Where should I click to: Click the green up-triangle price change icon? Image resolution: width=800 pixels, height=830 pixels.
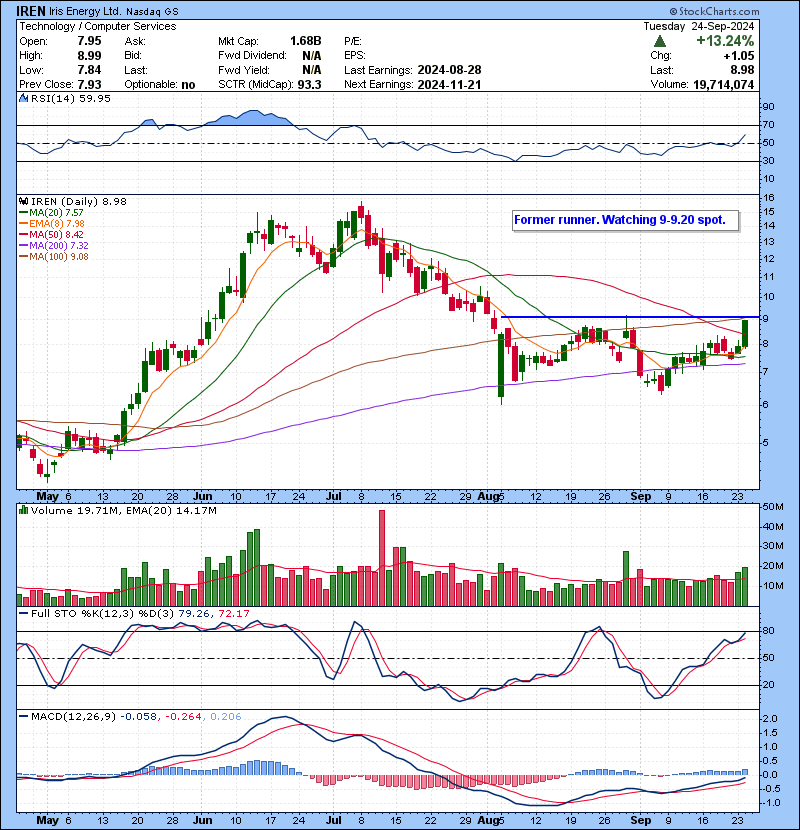[x=659, y=41]
